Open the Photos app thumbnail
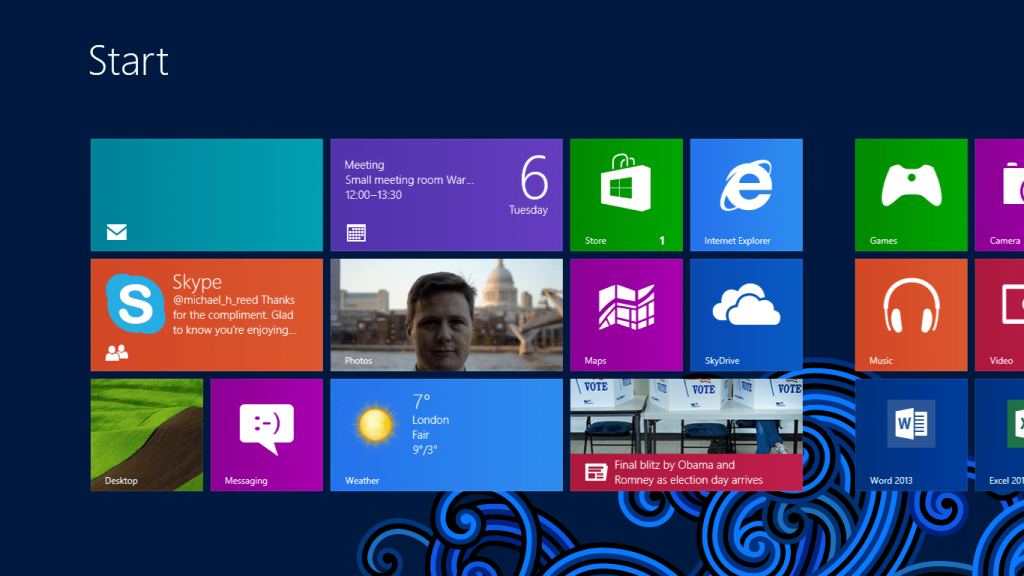Viewport: 1024px width, 576px height. 446,315
